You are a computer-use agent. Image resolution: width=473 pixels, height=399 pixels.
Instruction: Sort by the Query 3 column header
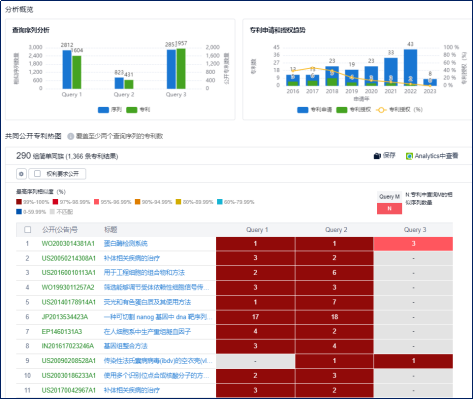tap(415, 230)
